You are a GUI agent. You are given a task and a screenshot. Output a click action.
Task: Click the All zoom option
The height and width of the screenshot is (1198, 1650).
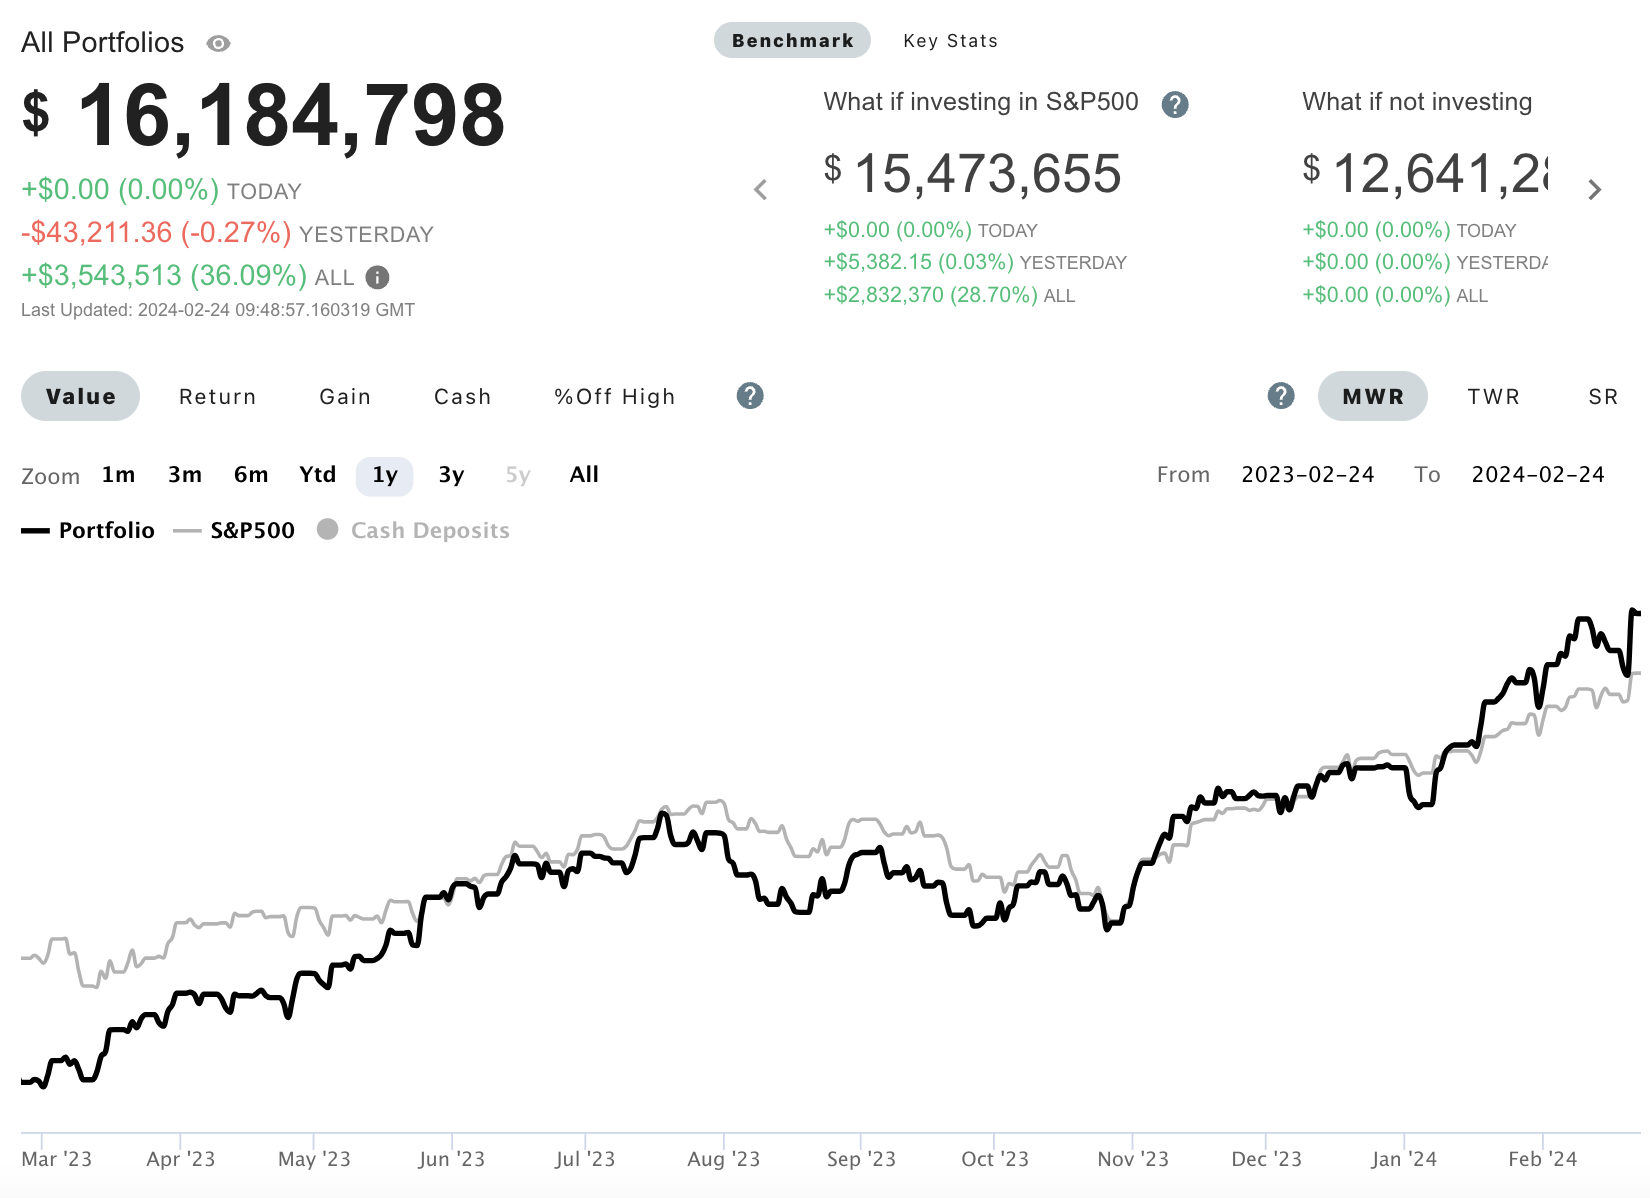coord(584,474)
